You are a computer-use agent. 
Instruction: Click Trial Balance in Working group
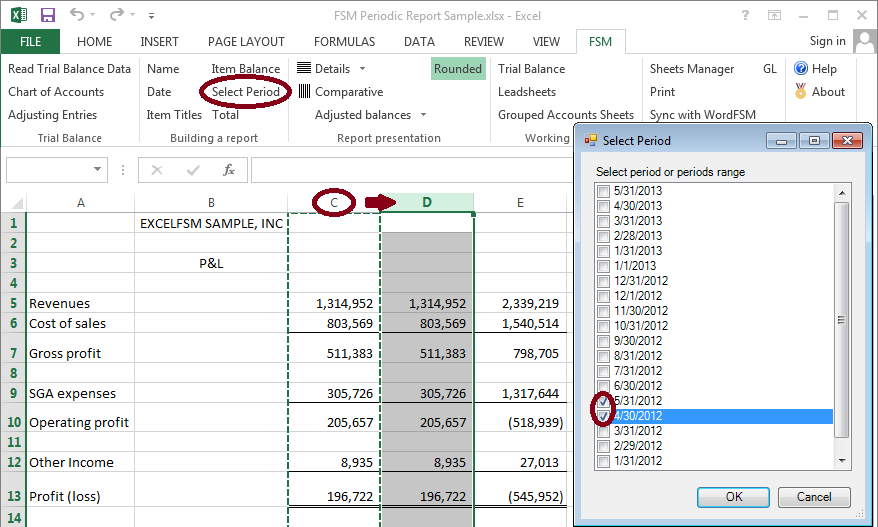pyautogui.click(x=531, y=68)
